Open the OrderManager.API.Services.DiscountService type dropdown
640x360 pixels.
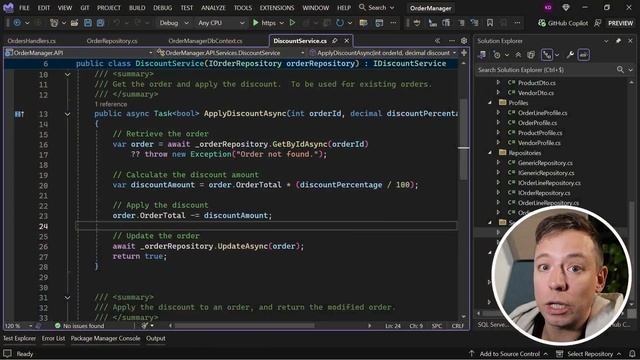click(231, 53)
